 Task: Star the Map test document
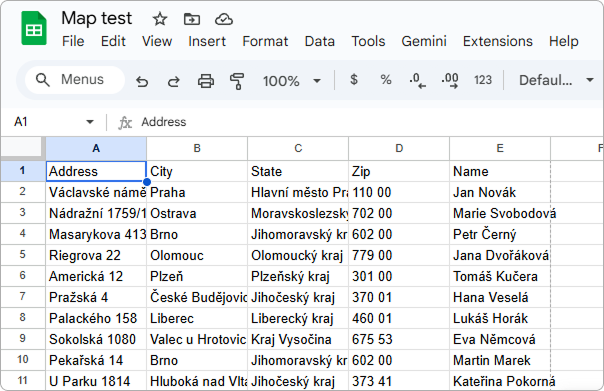tap(159, 19)
